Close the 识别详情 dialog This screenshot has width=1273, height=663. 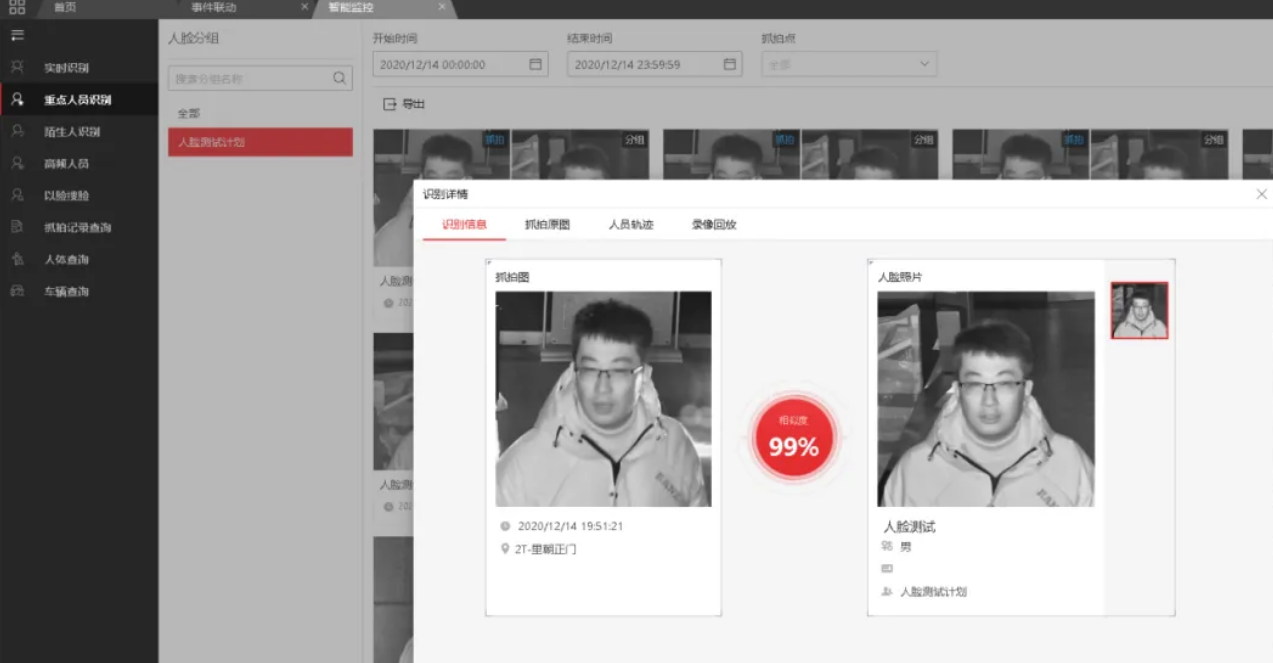(x=1261, y=194)
